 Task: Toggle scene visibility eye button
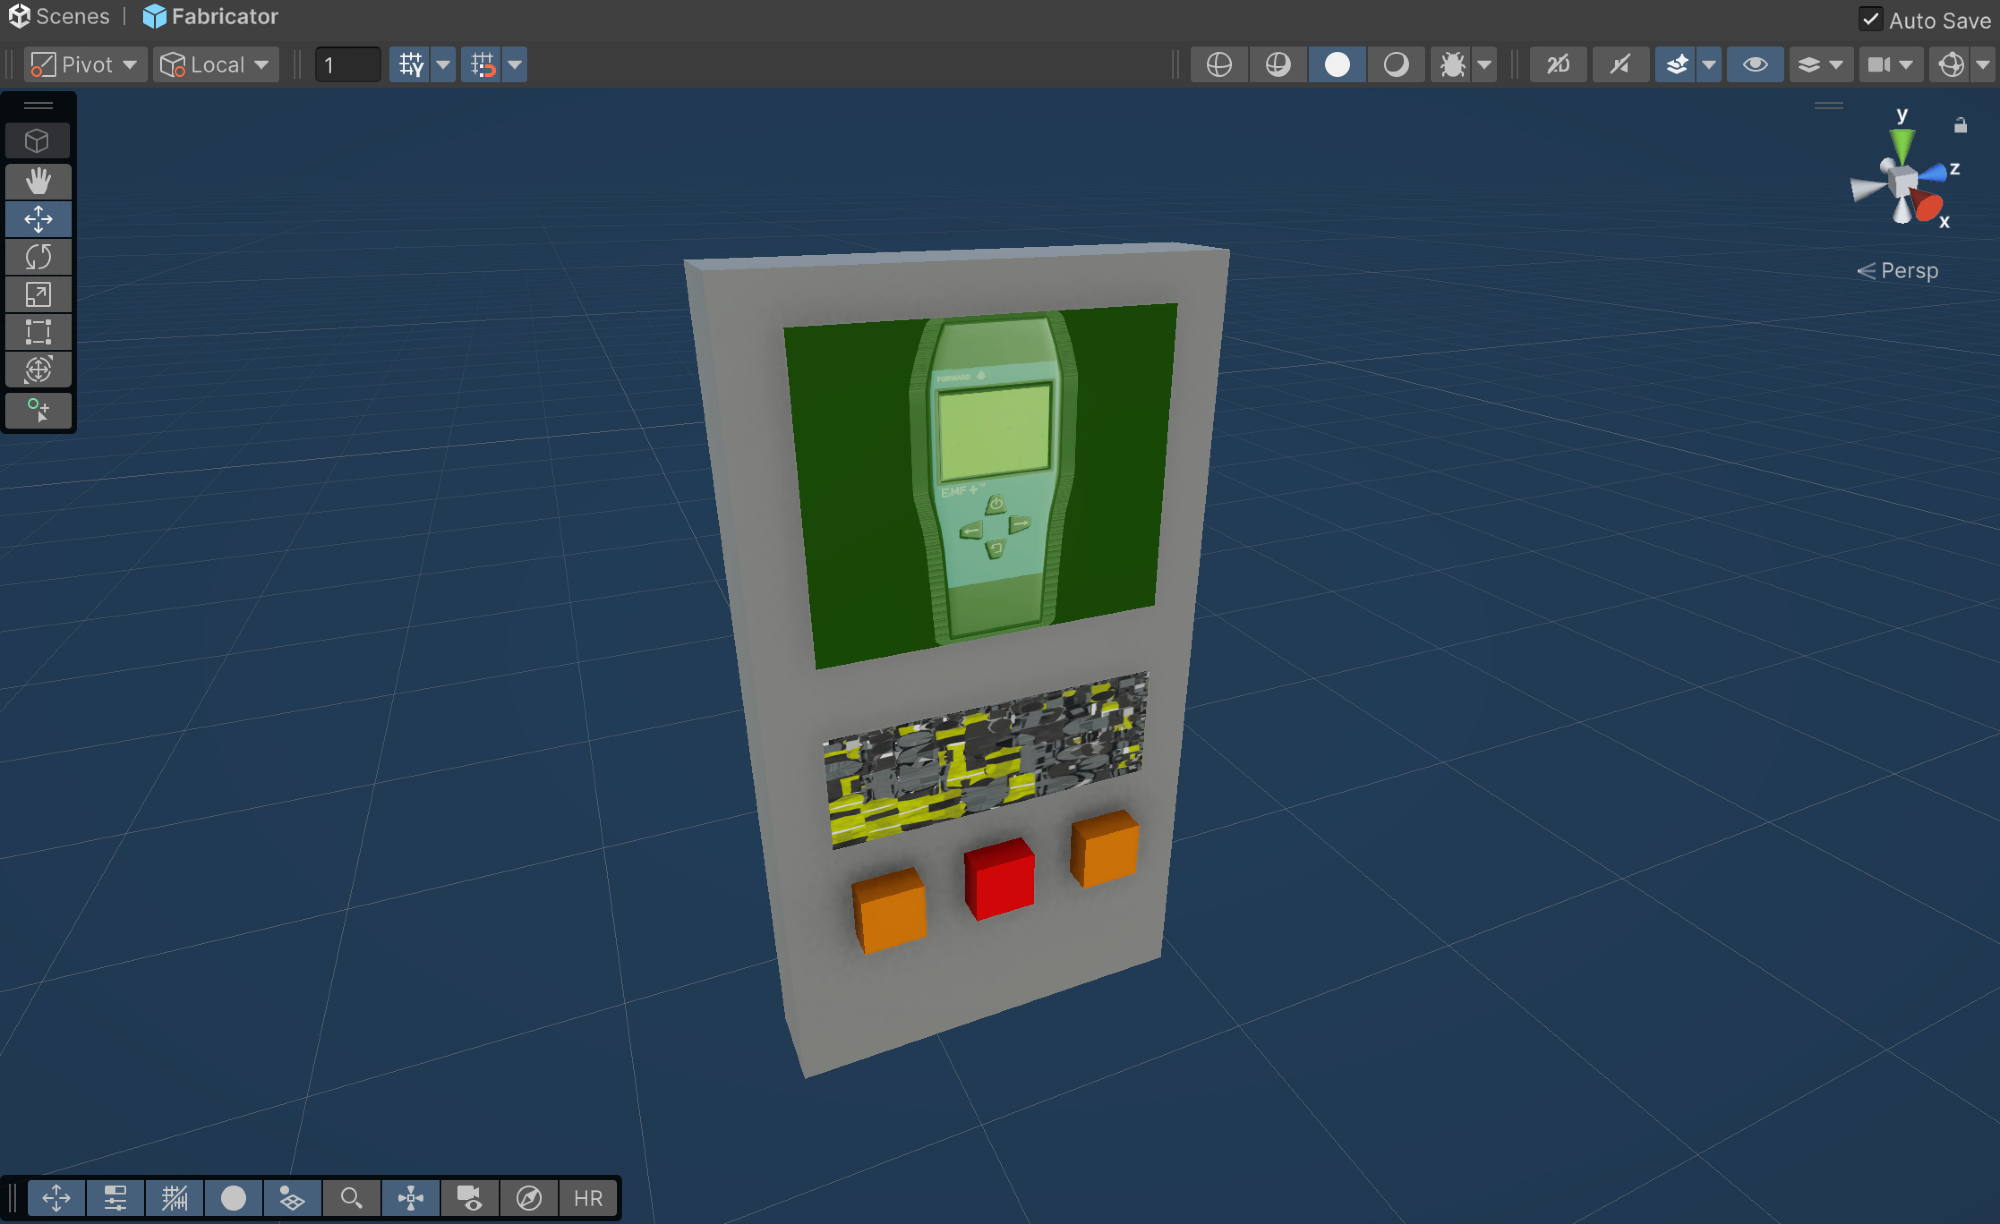[x=1755, y=65]
